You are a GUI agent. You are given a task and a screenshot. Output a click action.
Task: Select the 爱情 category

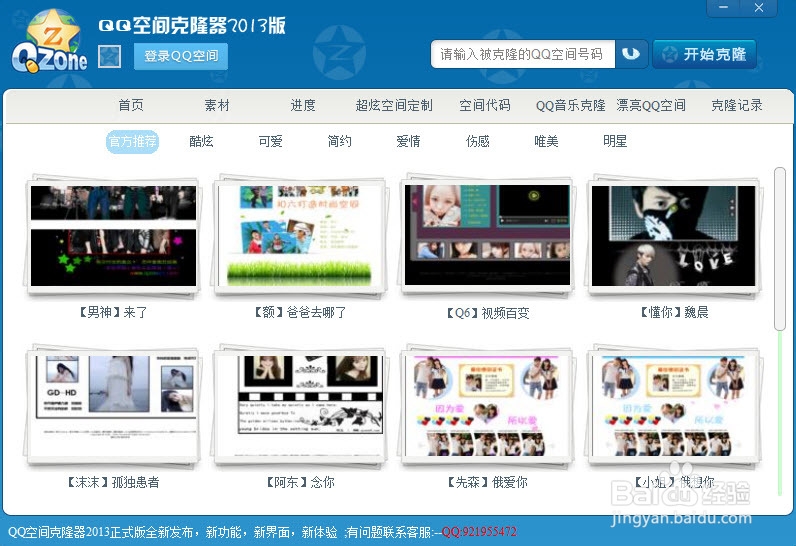tap(408, 141)
